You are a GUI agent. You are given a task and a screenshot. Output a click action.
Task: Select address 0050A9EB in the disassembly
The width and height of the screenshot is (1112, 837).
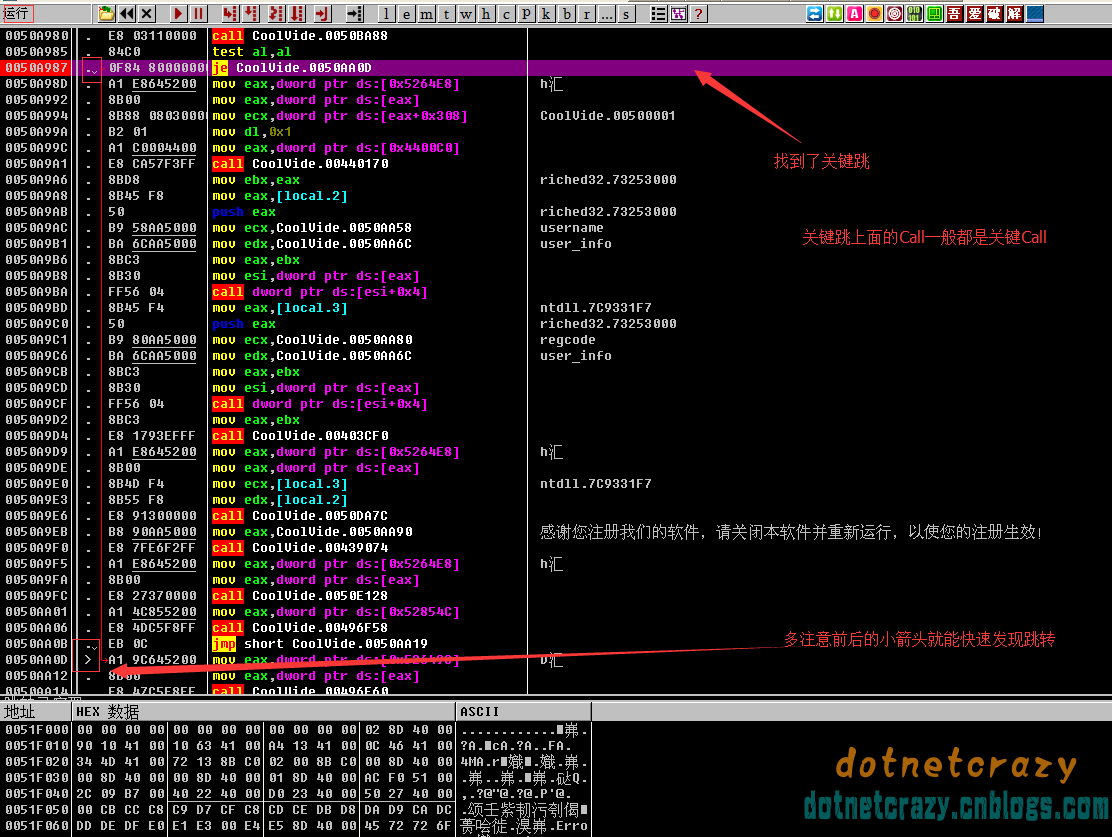point(37,532)
